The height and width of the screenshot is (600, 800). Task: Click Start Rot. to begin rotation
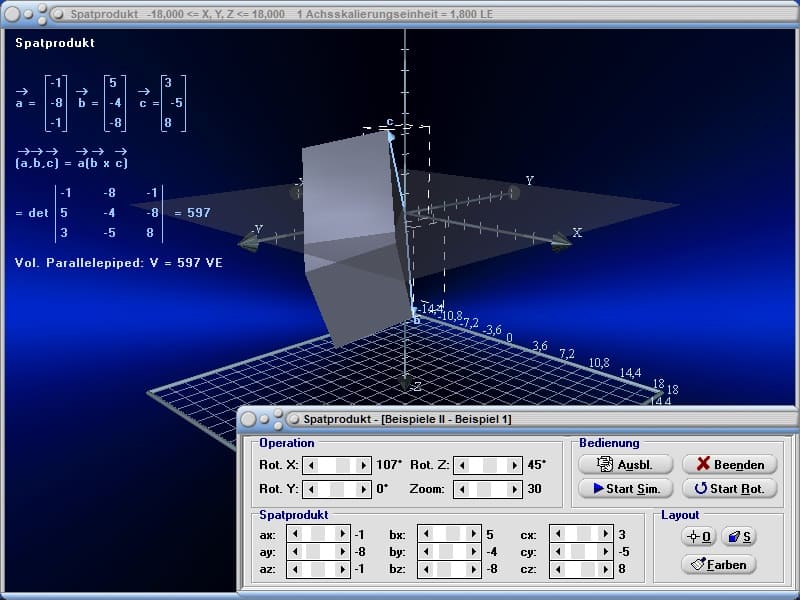[x=729, y=489]
